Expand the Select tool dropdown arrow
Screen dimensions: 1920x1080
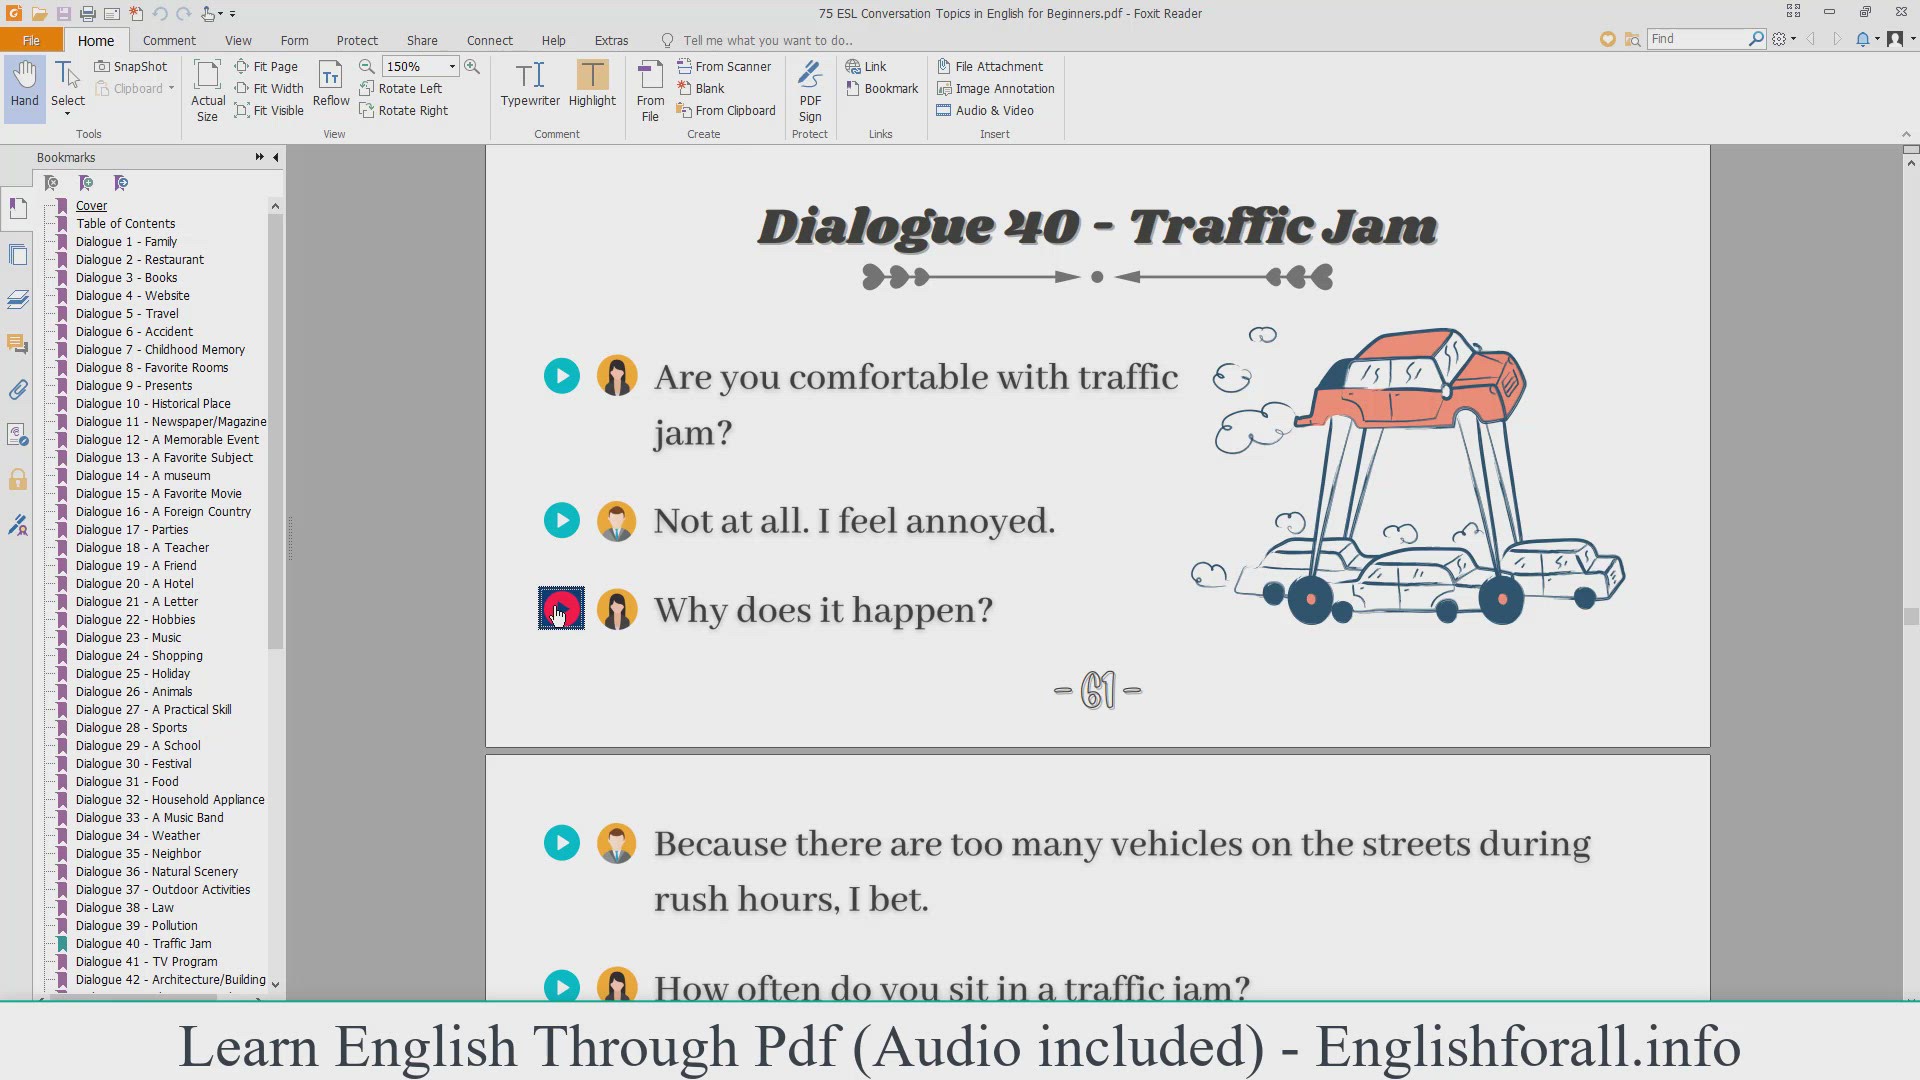tap(68, 115)
